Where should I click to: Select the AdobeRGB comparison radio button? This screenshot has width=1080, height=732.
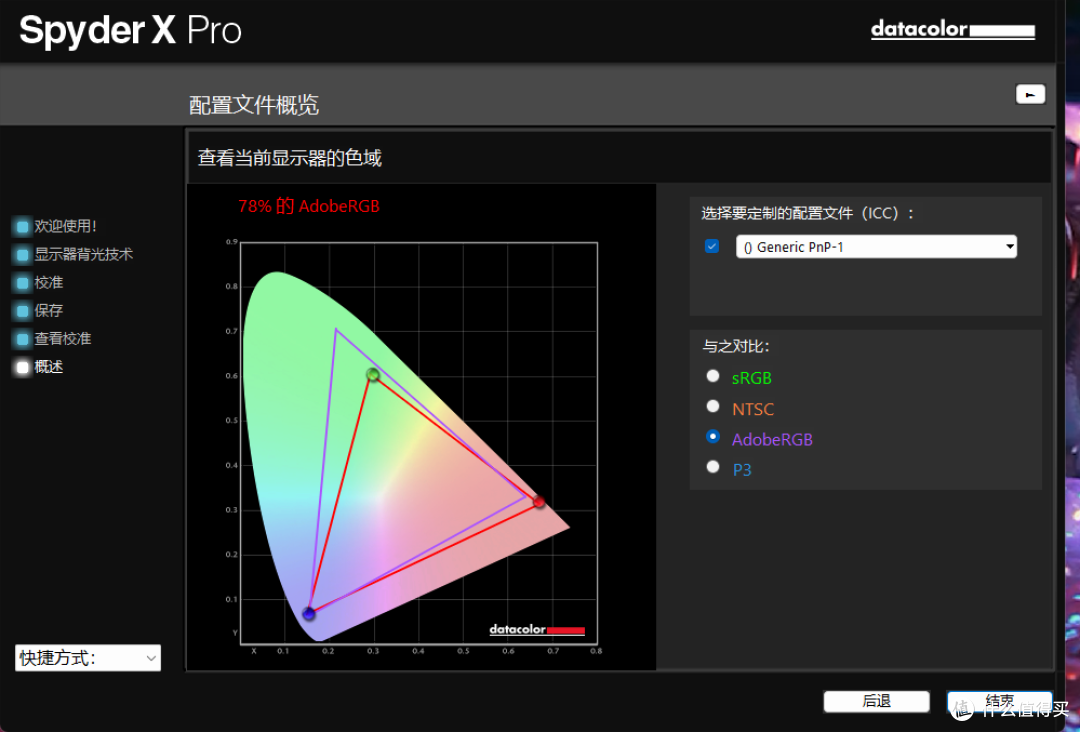713,437
